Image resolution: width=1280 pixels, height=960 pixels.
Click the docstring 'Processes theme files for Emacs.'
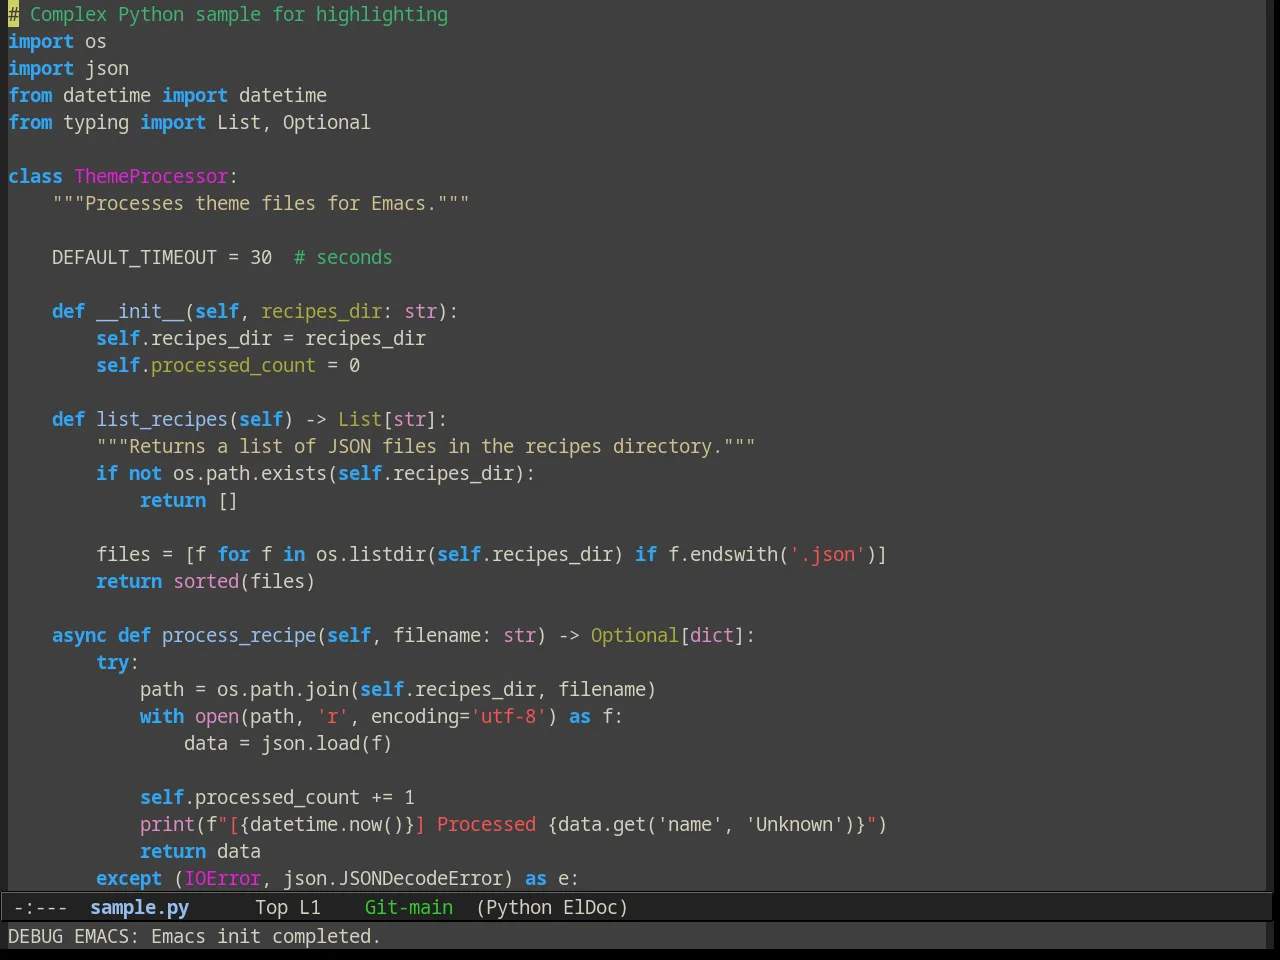click(x=261, y=203)
